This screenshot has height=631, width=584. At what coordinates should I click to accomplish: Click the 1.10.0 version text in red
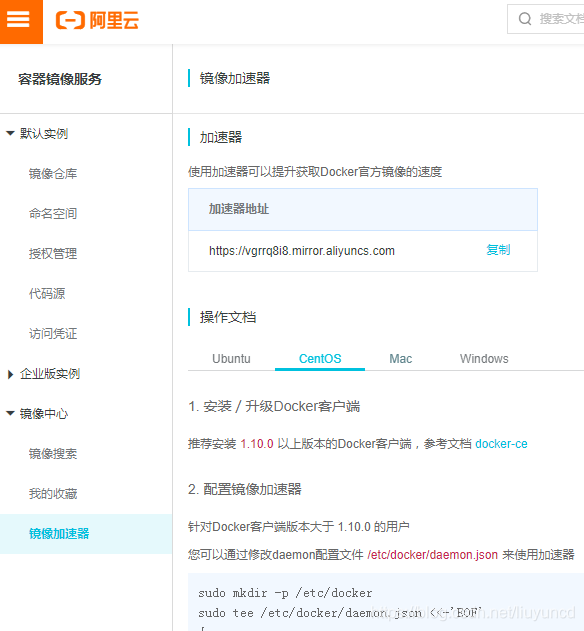click(x=257, y=444)
